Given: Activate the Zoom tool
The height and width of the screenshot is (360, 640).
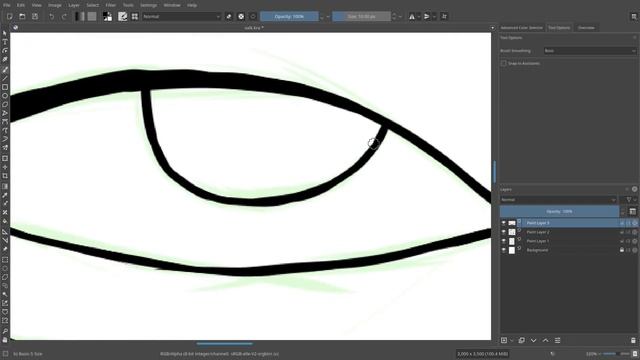Looking at the screenshot, I should pyautogui.click(x=5, y=331).
